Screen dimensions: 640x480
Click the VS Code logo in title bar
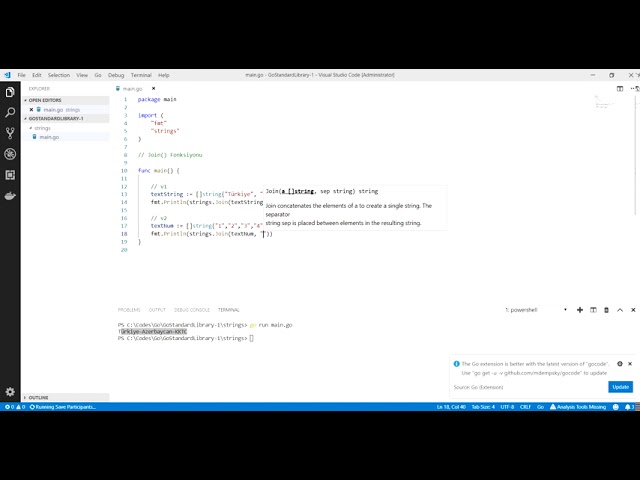coord(7,75)
